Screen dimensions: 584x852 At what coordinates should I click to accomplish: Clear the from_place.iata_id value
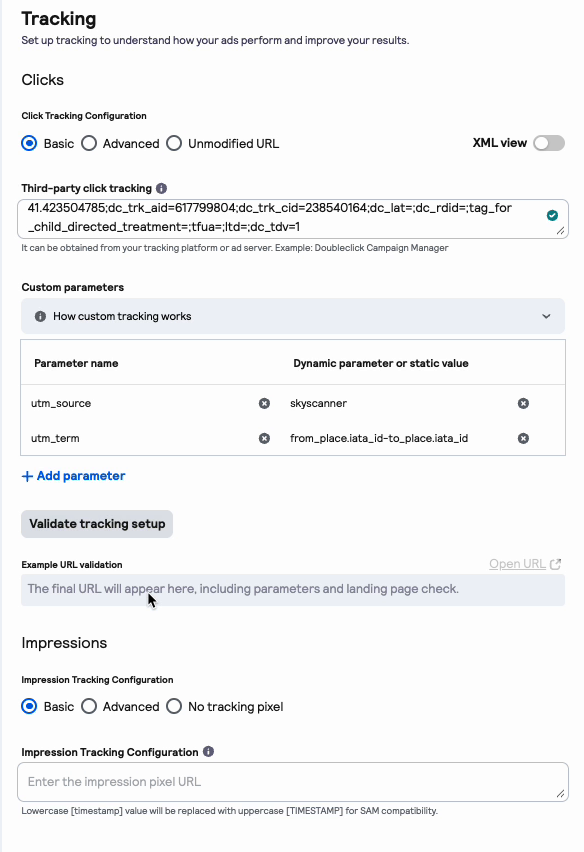(x=523, y=438)
